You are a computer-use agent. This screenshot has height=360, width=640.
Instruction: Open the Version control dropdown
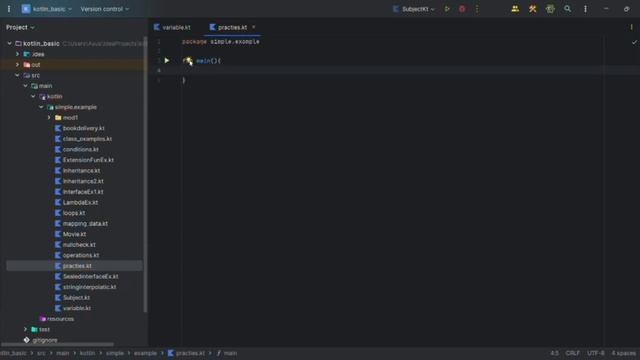click(104, 9)
